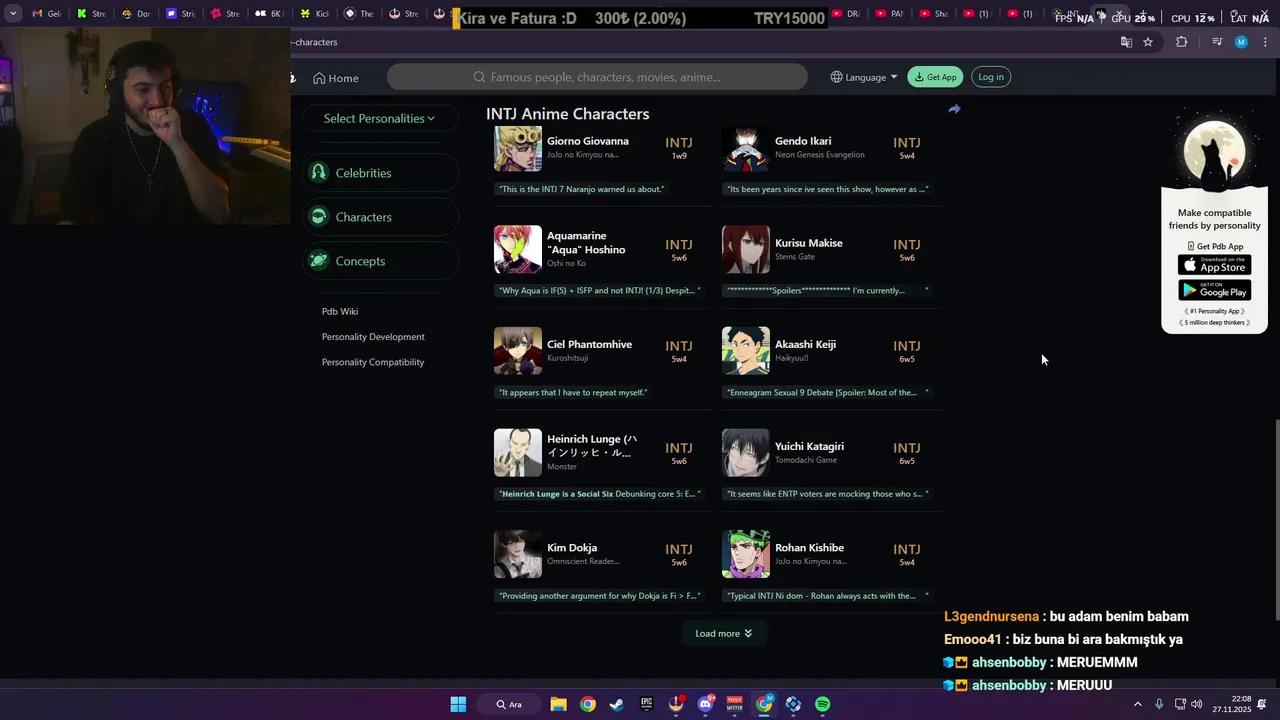Open the taskbar clock 22:08
Viewport: 1280px width, 720px height.
pyautogui.click(x=1233, y=704)
